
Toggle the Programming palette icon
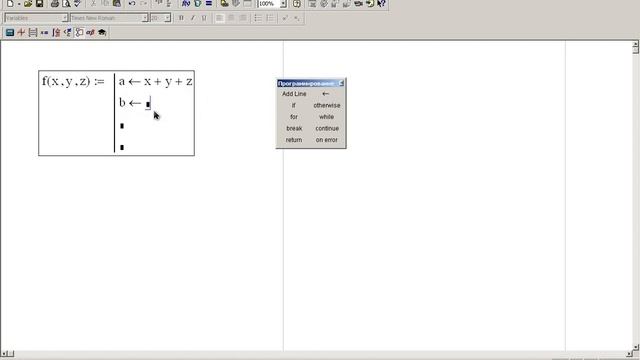(79, 32)
